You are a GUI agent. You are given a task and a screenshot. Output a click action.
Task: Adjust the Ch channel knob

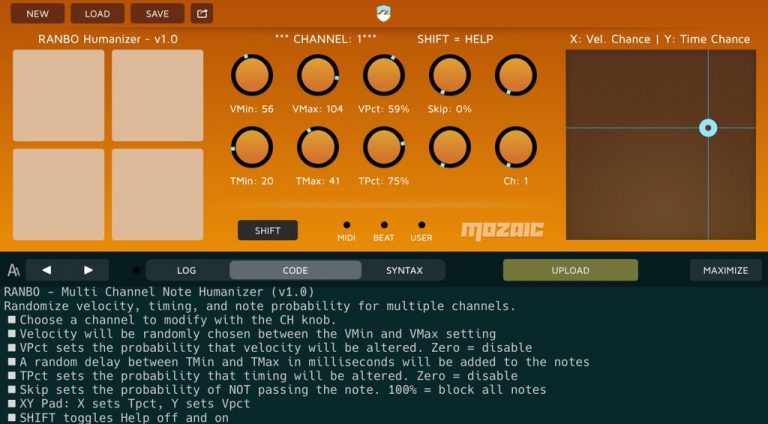coord(516,147)
